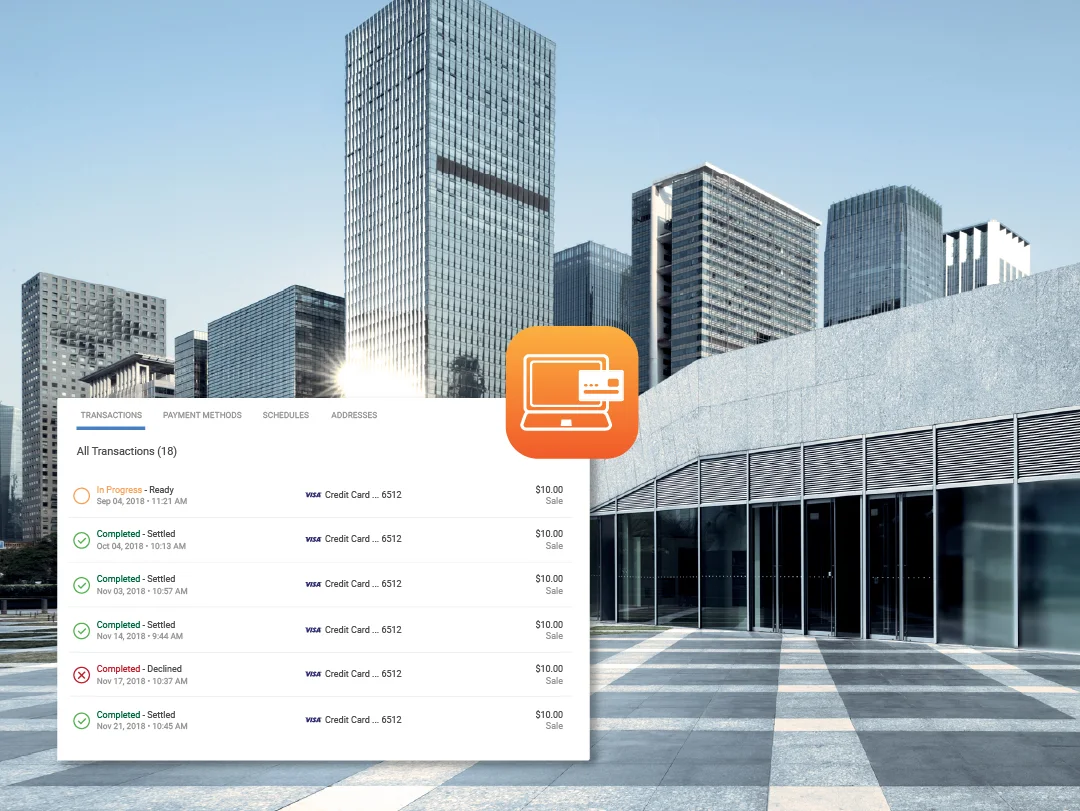
Task: Click the green checkmark on the Nov 14 transaction
Action: point(84,629)
